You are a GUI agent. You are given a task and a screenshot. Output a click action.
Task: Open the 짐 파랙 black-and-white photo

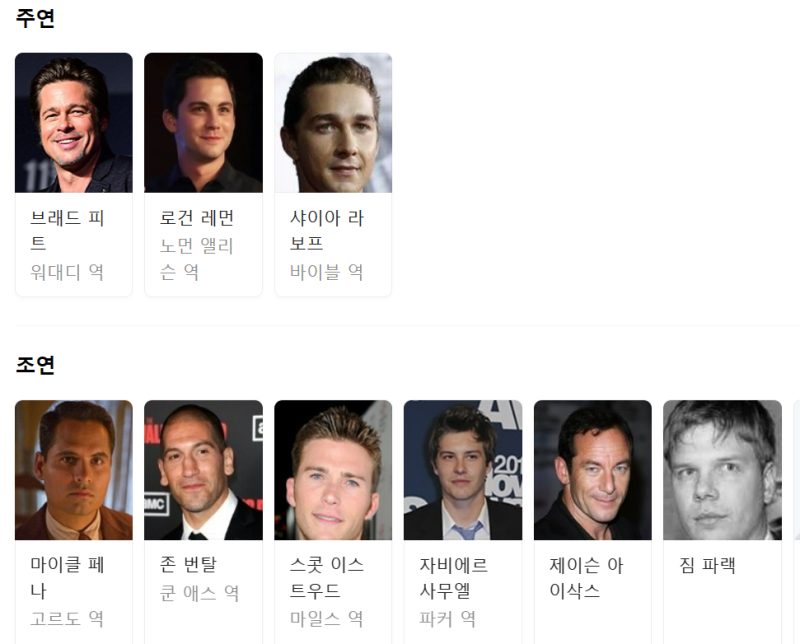[722, 470]
